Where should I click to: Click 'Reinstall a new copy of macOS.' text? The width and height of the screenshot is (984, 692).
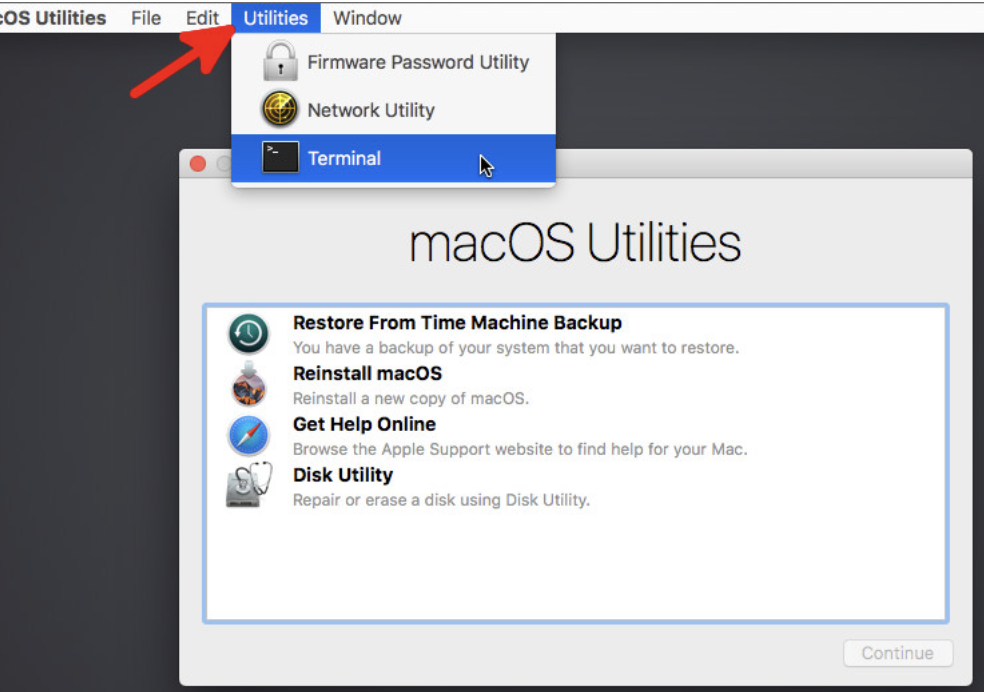410,398
